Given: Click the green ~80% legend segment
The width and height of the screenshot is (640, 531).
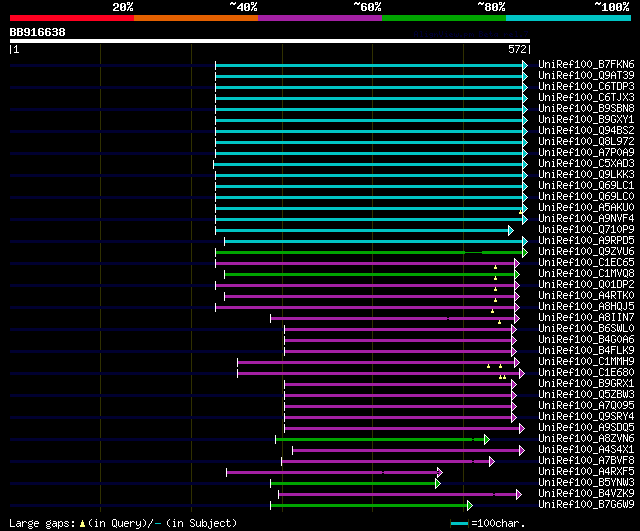Looking at the screenshot, I should click(444, 18).
